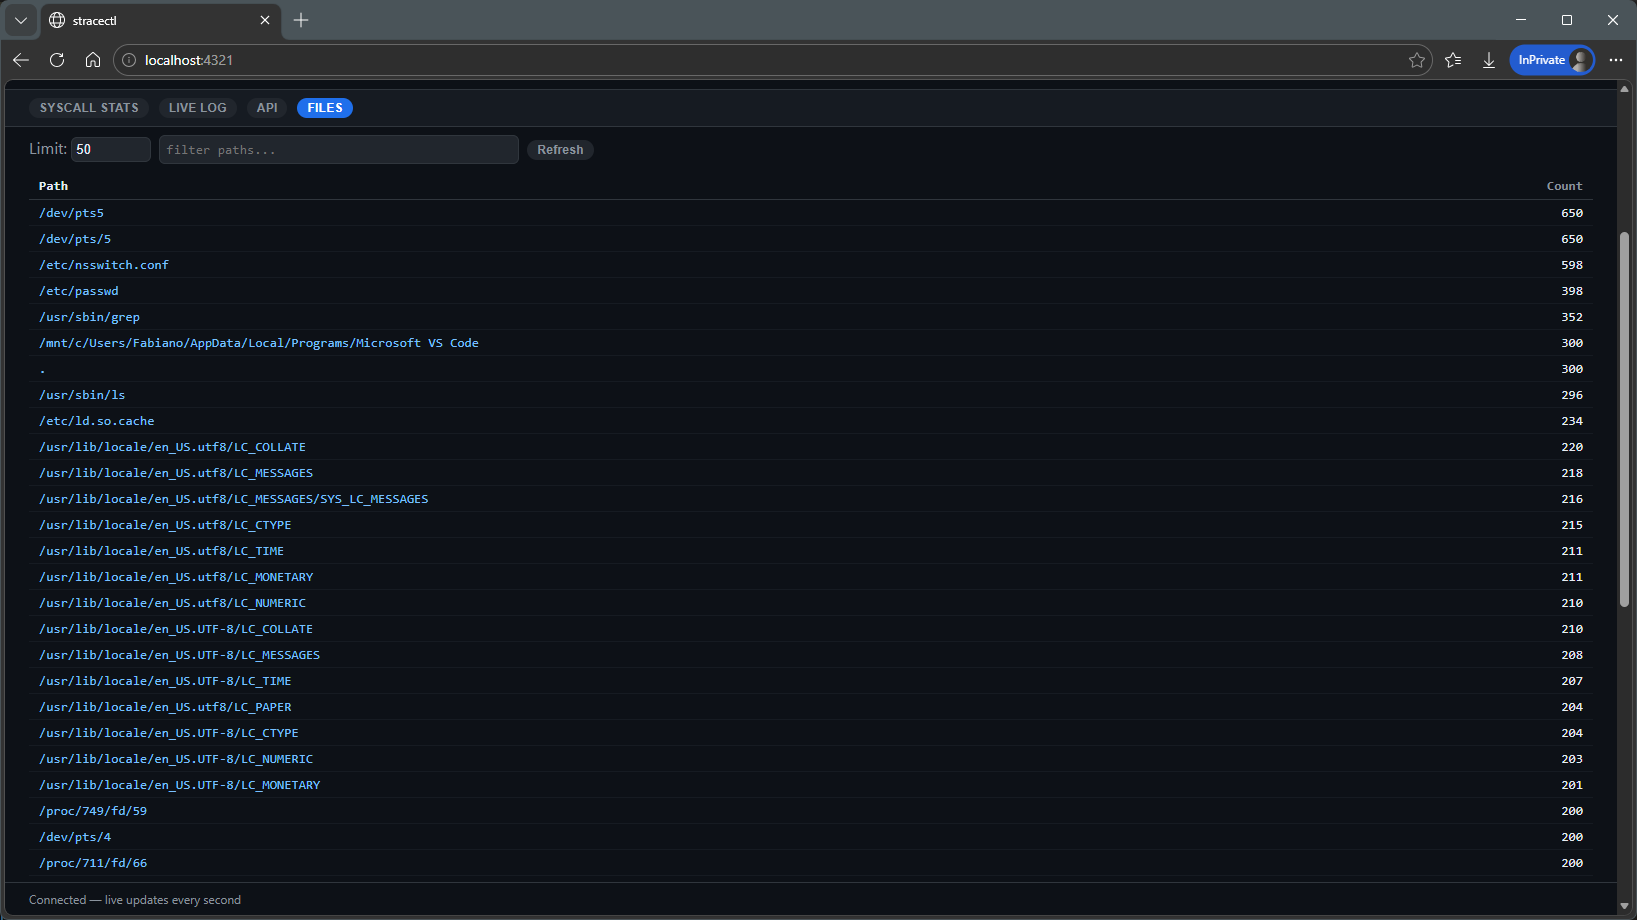The height and width of the screenshot is (920, 1637).
Task: Go back to the previous page
Action: coord(21,60)
